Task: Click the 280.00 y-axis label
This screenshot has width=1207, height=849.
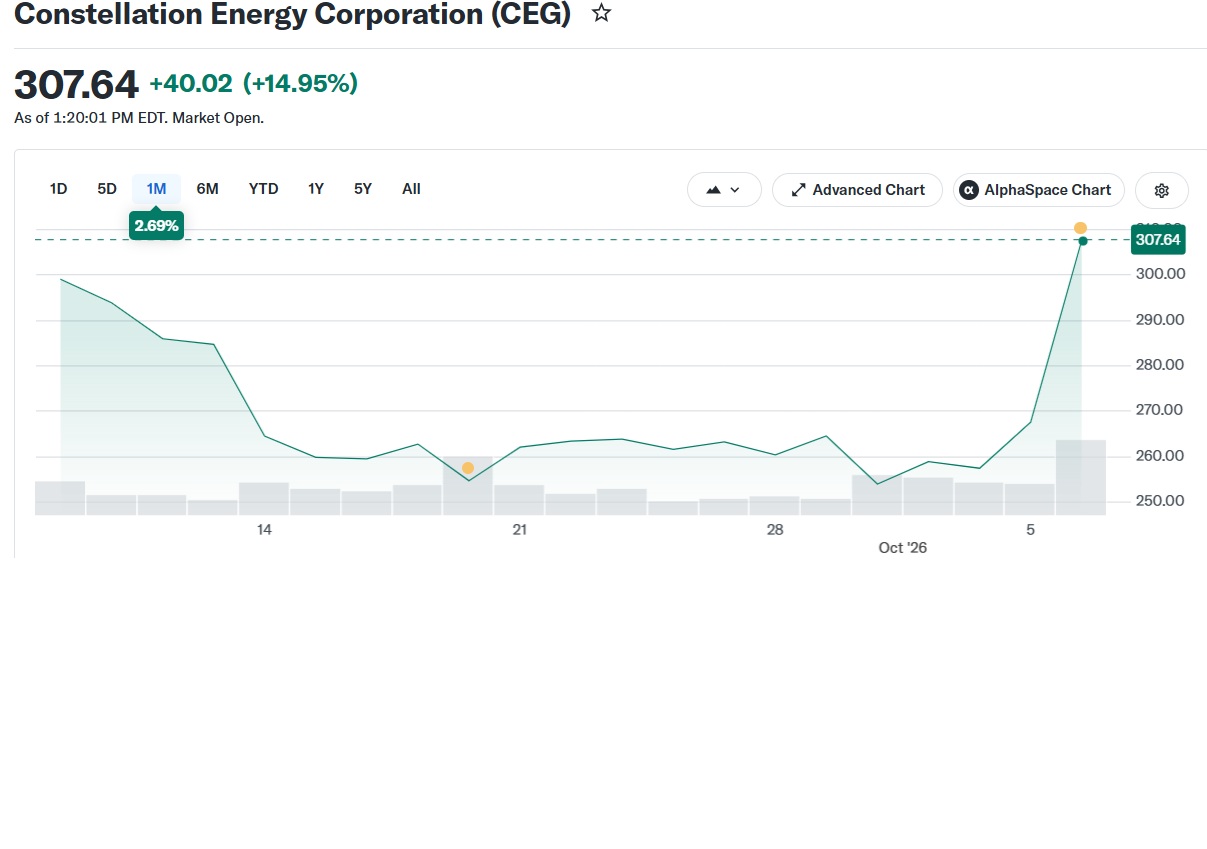Action: [x=1160, y=365]
